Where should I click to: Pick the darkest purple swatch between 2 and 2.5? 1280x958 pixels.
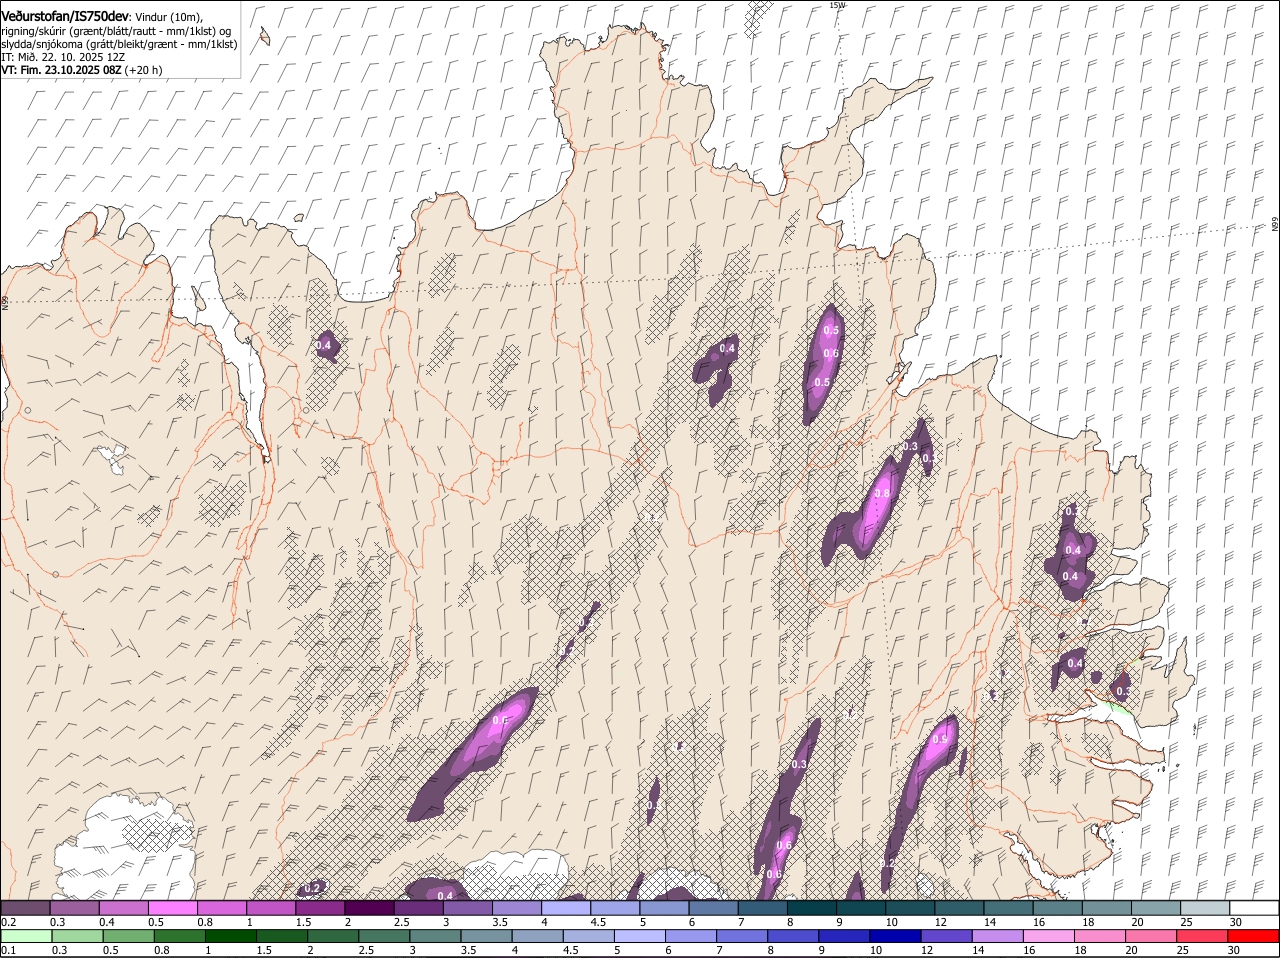tap(369, 908)
